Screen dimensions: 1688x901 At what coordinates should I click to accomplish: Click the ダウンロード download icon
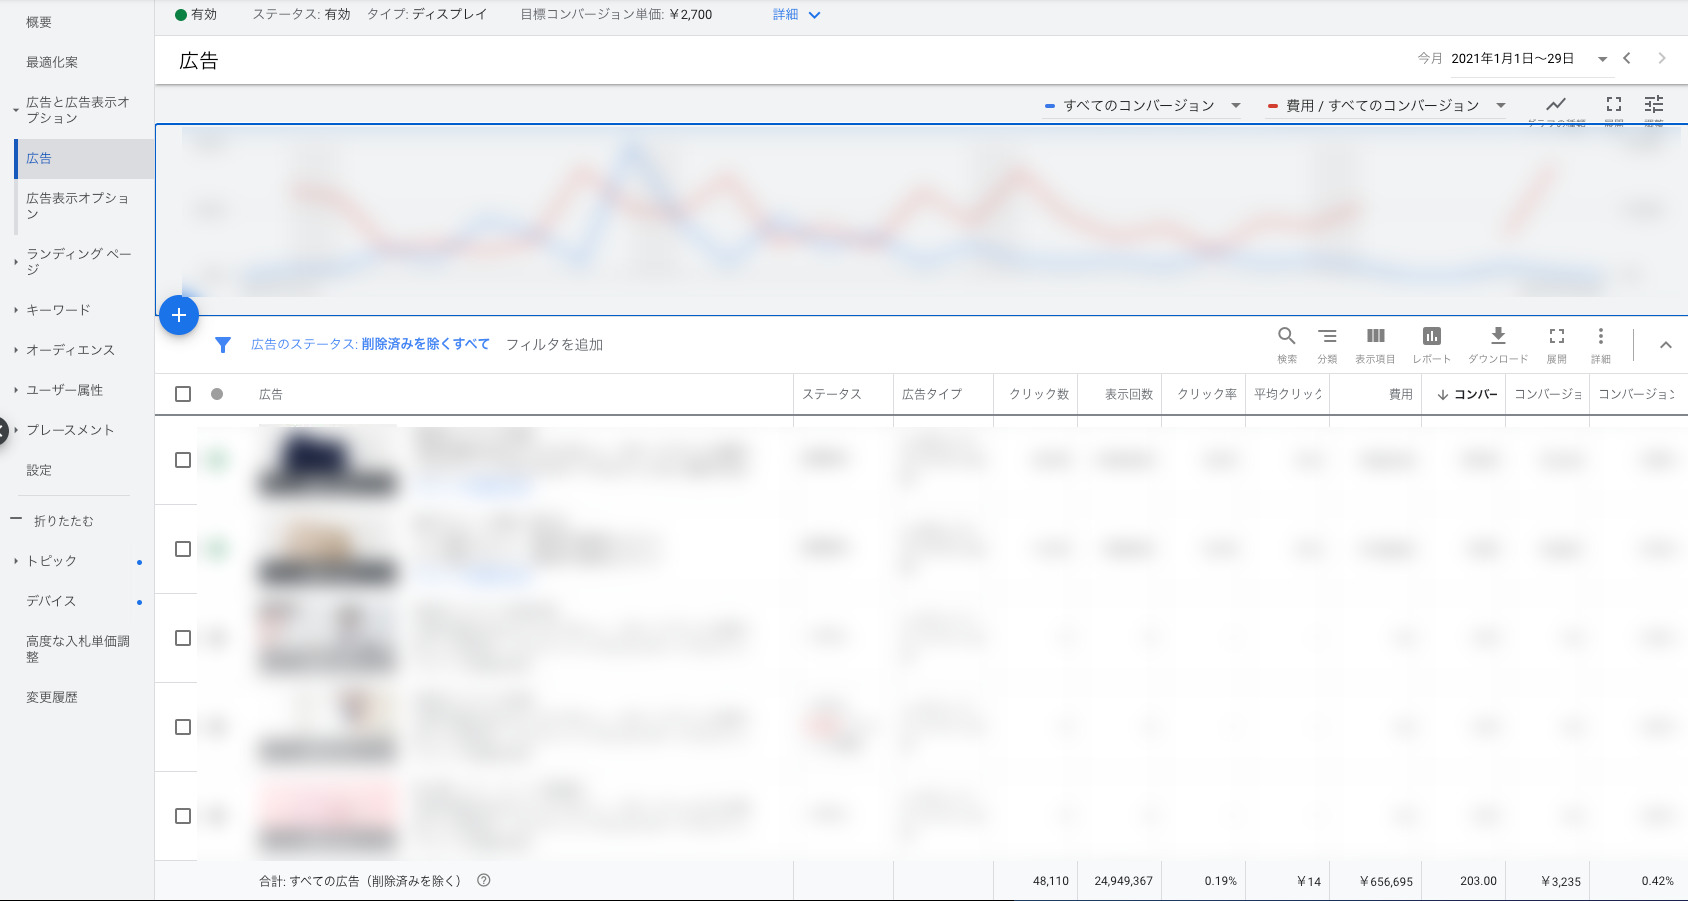point(1497,337)
